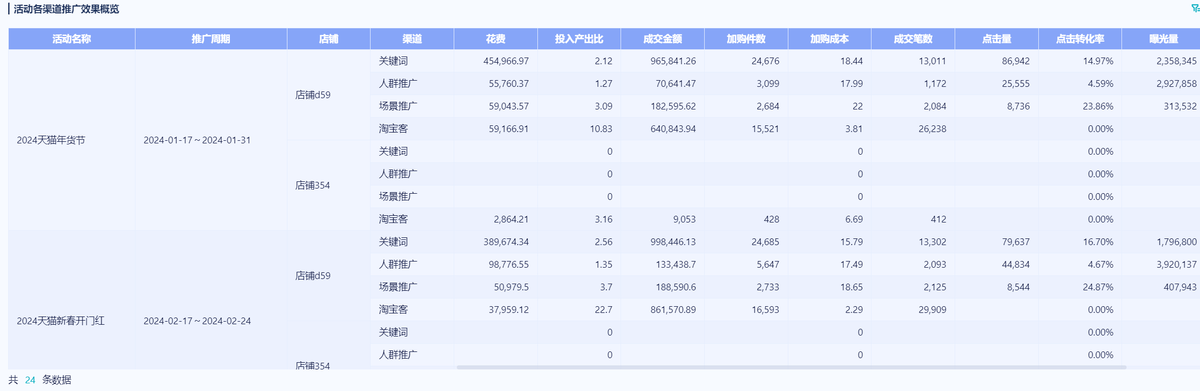Click the spend value 389,674.34
This screenshot has width=1200, height=391.
point(506,242)
